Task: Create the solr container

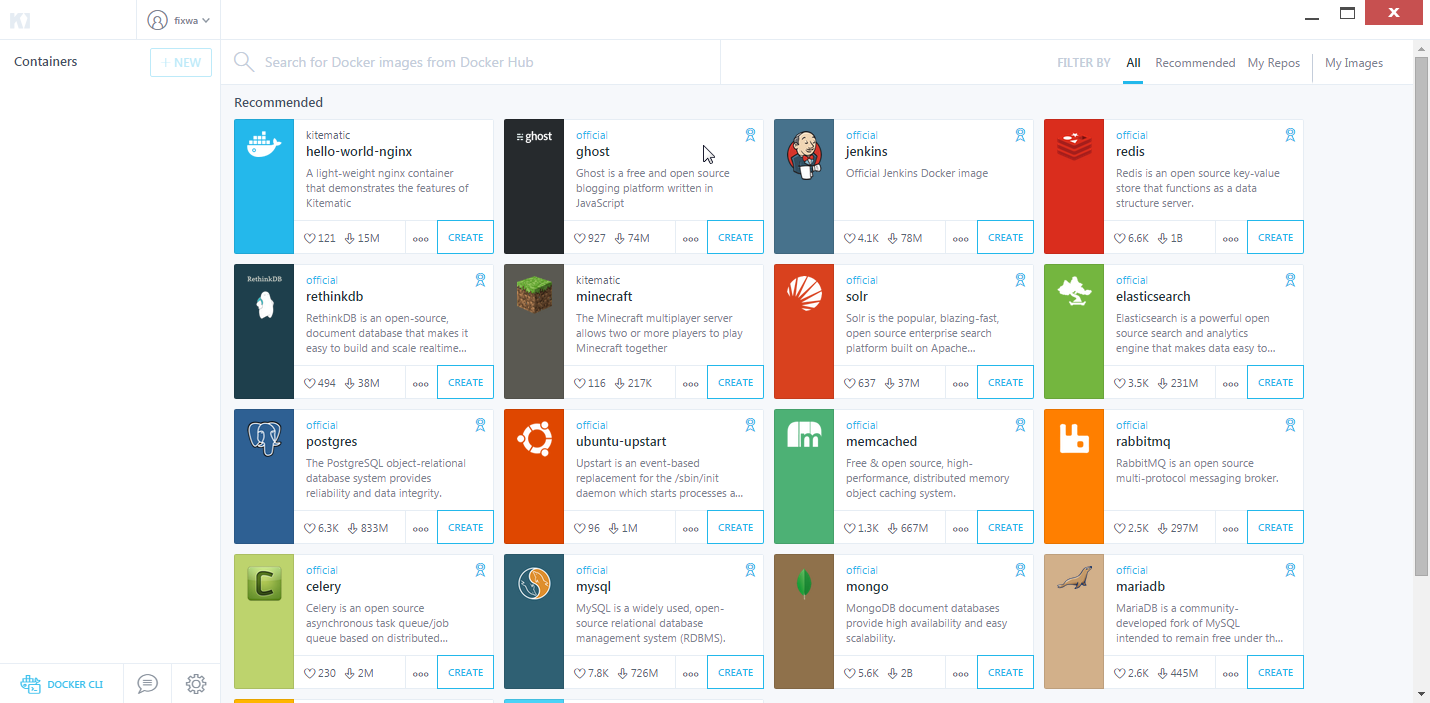Action: [x=1005, y=383]
